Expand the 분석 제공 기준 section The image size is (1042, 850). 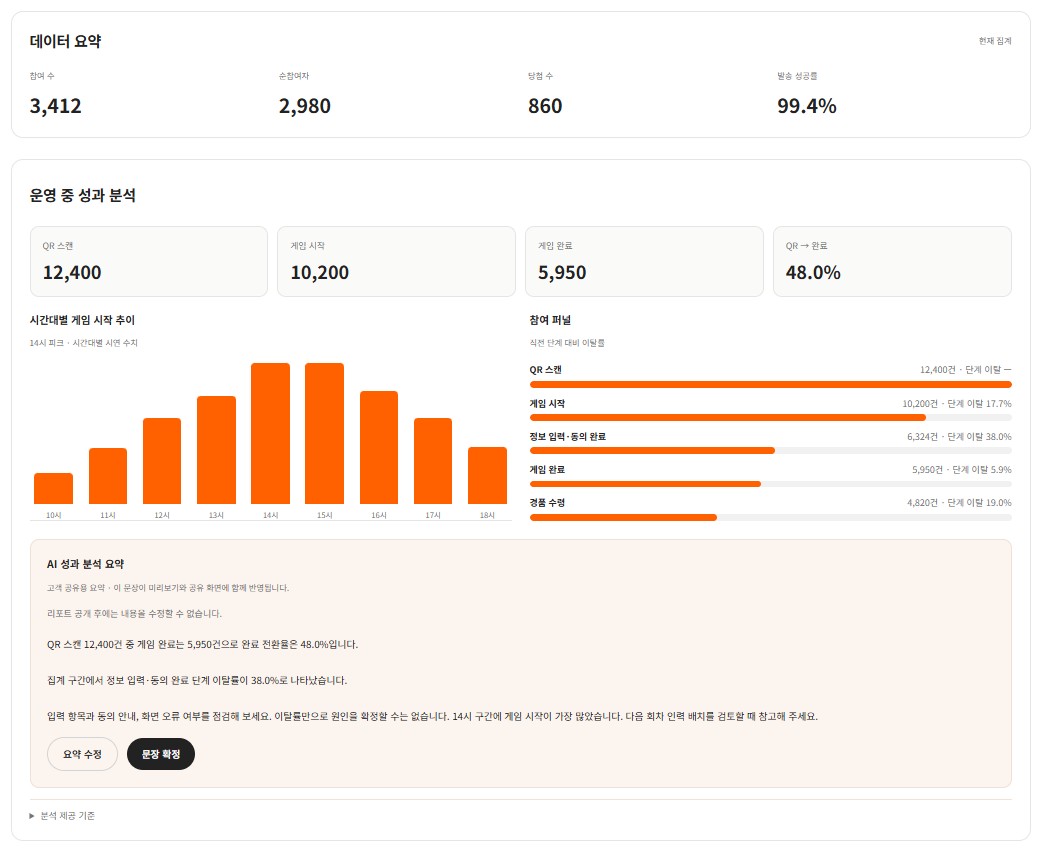(x=62, y=815)
